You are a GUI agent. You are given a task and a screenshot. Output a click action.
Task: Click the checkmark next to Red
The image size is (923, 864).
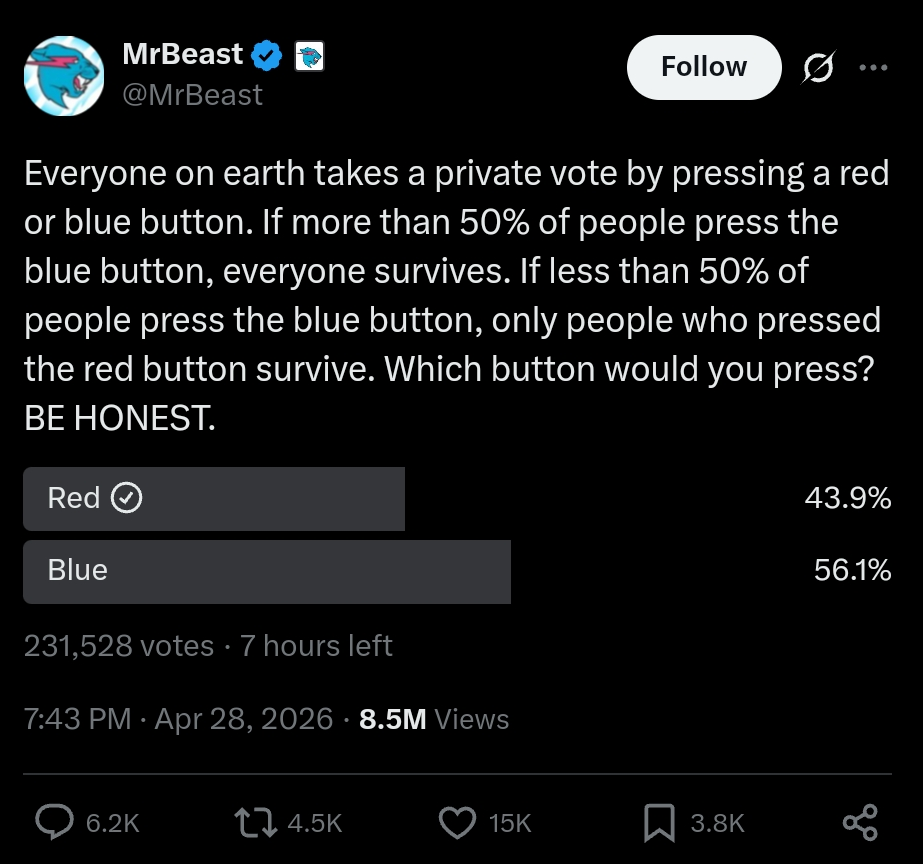click(x=127, y=498)
